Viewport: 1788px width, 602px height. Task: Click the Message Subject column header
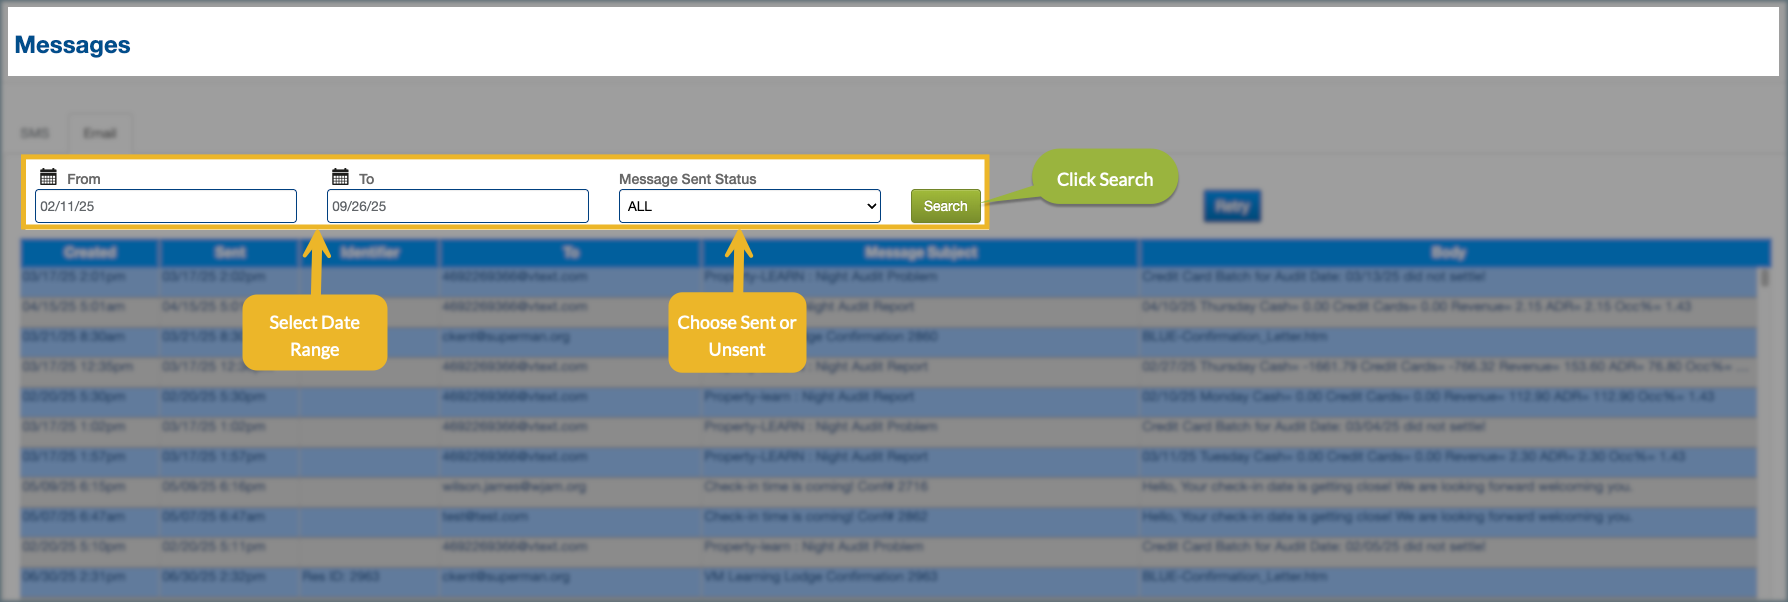920,252
